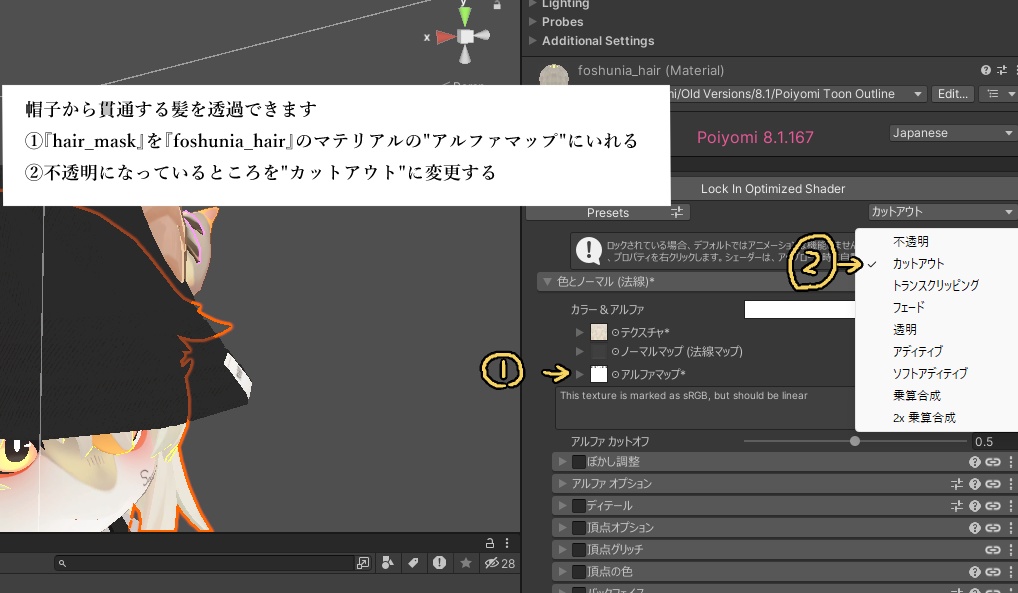Open the help icon on foshunia_hair material header

(x=988, y=70)
